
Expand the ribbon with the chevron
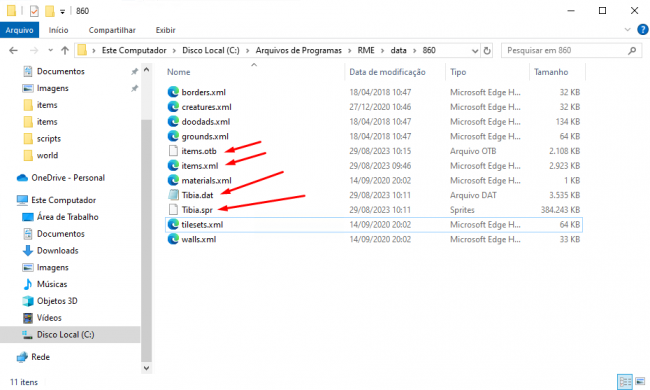[x=627, y=30]
